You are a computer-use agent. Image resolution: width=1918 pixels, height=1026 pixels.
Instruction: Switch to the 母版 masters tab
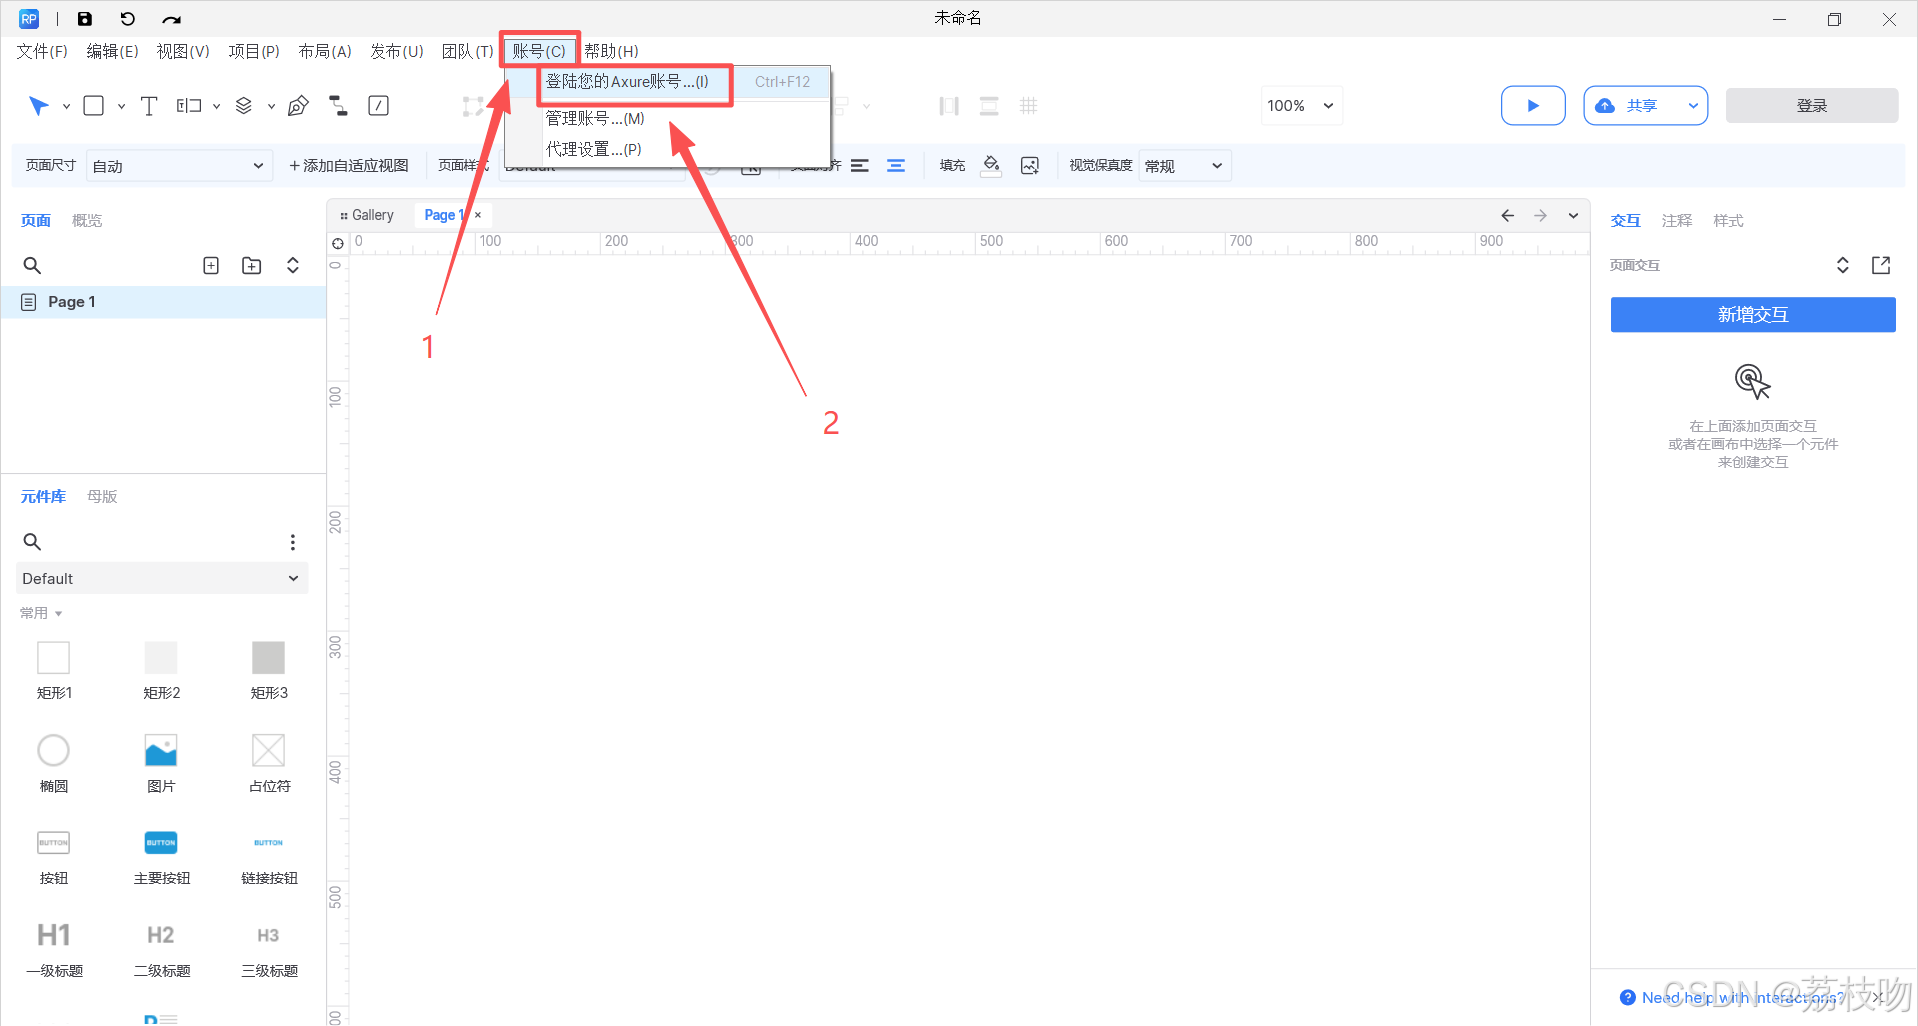point(102,496)
